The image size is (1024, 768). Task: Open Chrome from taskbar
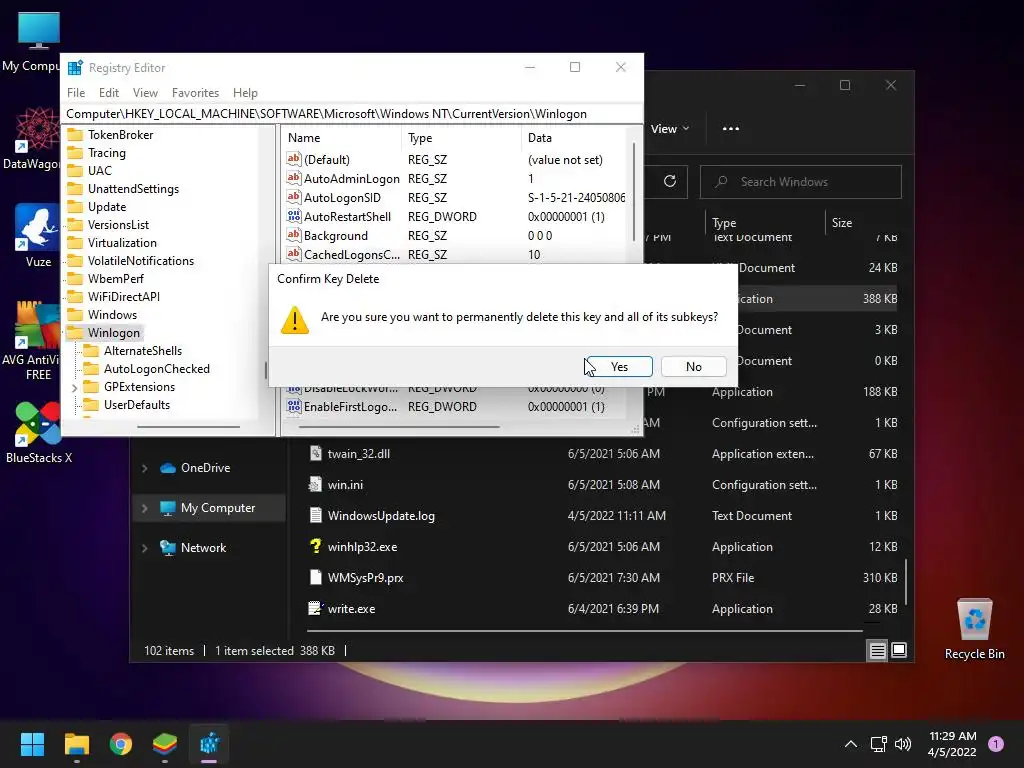tap(121, 744)
